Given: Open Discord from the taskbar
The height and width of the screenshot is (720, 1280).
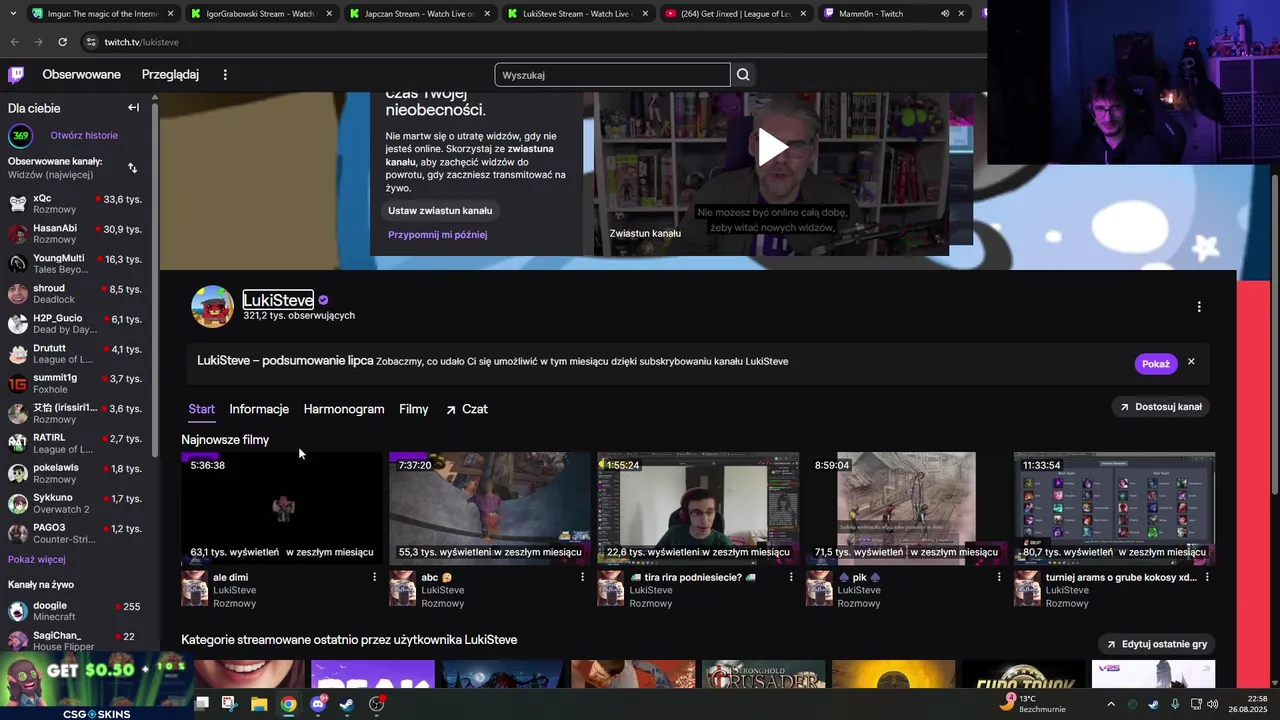Looking at the screenshot, I should [x=318, y=704].
